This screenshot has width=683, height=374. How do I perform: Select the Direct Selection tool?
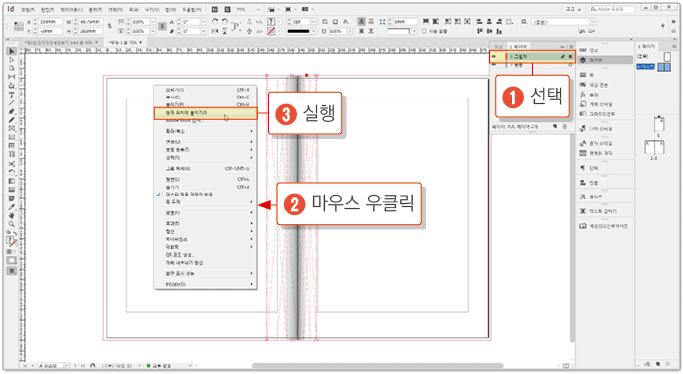12,60
